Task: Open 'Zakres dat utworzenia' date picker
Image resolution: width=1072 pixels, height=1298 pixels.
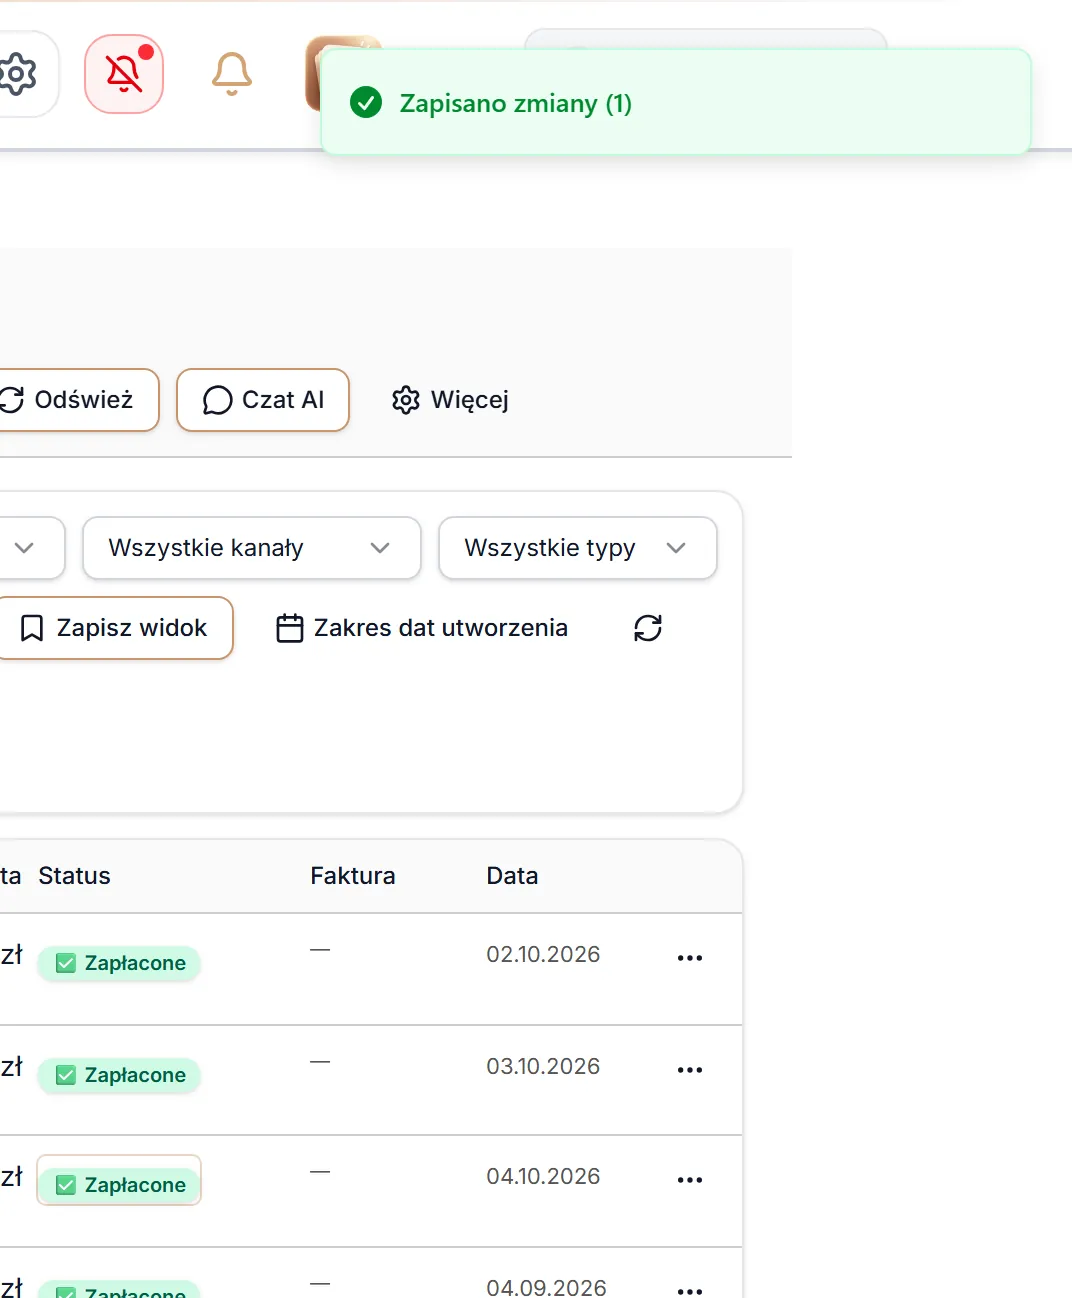Action: [422, 628]
